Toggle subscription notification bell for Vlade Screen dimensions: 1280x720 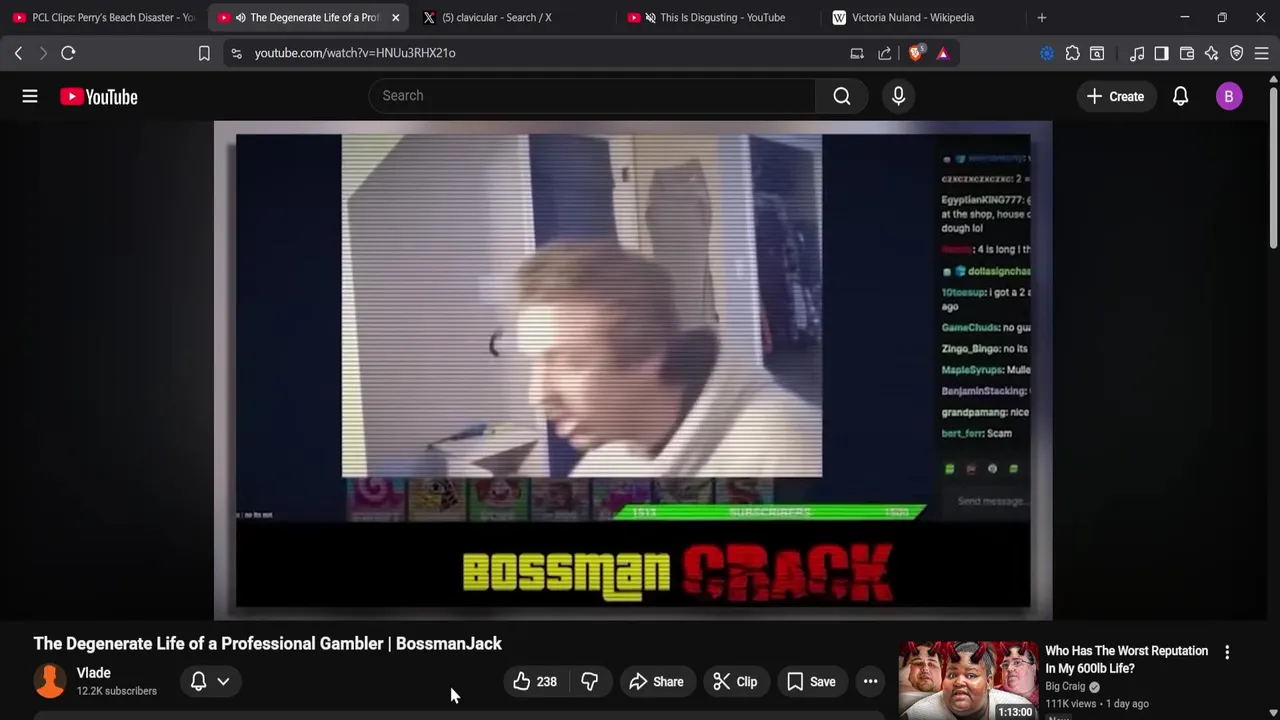pyautogui.click(x=198, y=681)
